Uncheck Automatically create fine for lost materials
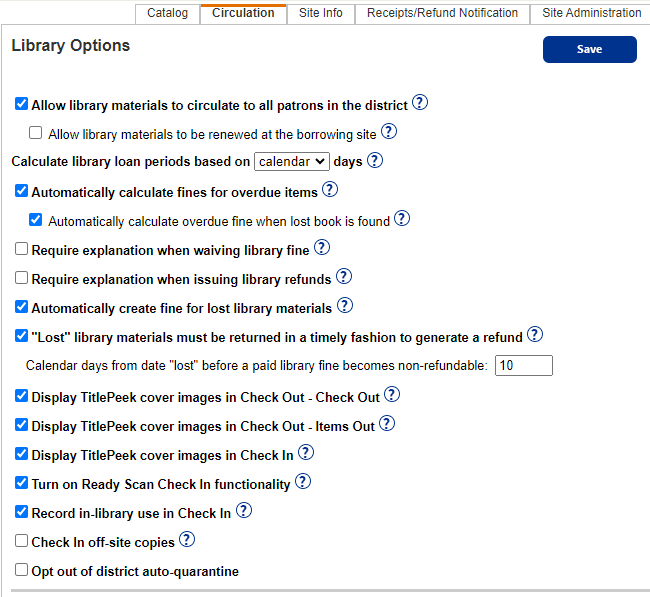The height and width of the screenshot is (597, 650). (22, 307)
